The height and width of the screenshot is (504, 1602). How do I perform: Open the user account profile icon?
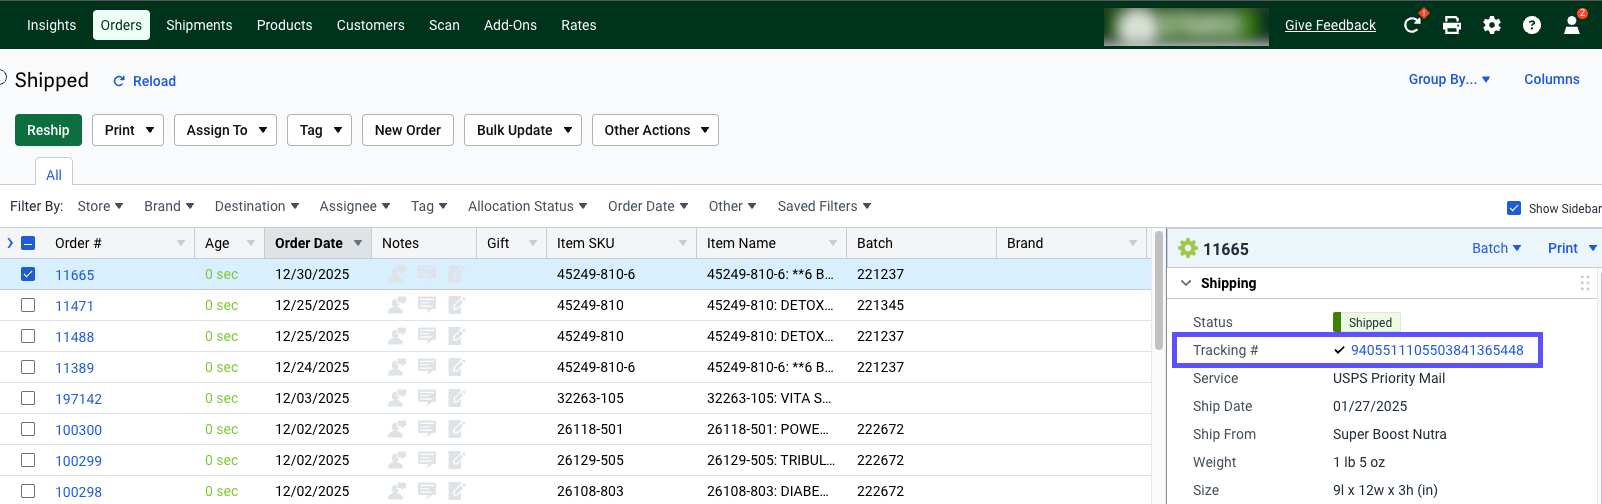coord(1572,25)
